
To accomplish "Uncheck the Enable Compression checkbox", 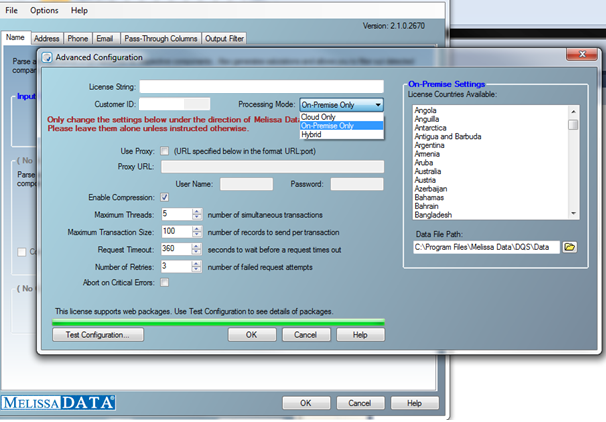I will pos(165,197).
